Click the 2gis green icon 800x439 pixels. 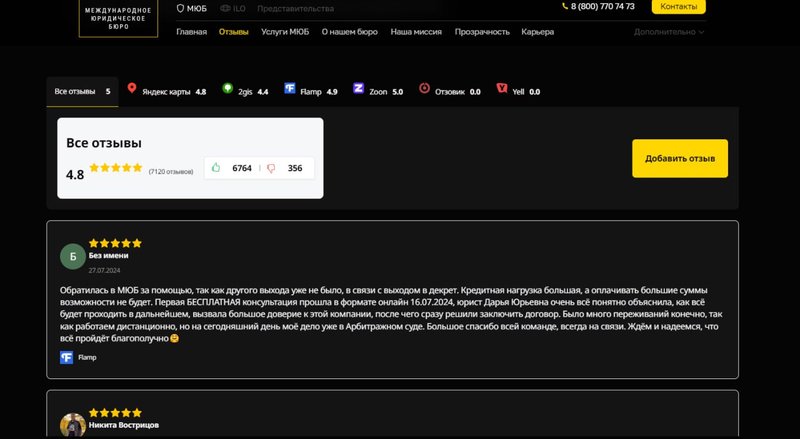(228, 88)
